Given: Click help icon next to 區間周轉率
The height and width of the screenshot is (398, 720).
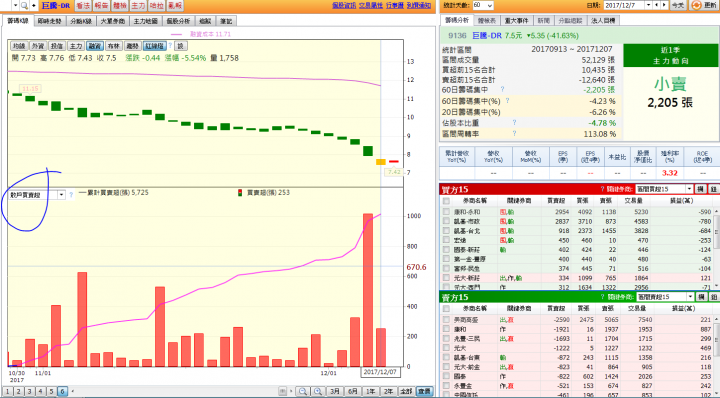Looking at the screenshot, I should click(514, 134).
